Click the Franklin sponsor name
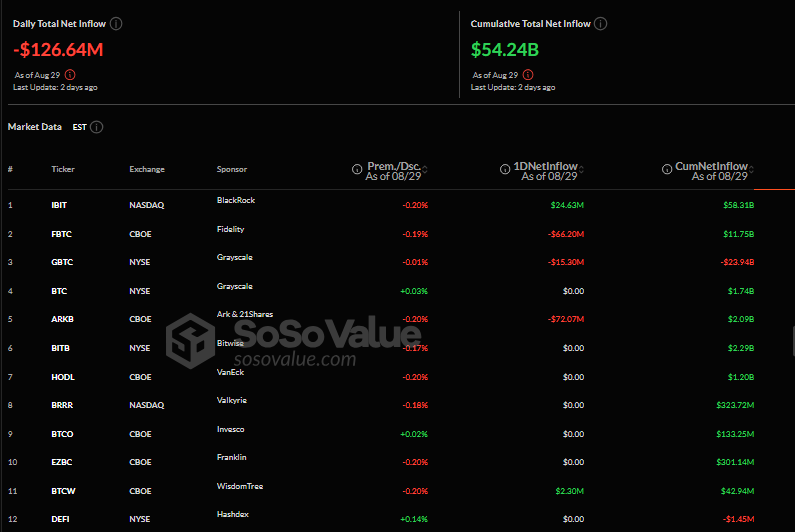The height and width of the screenshot is (532, 795). pyautogui.click(x=231, y=457)
